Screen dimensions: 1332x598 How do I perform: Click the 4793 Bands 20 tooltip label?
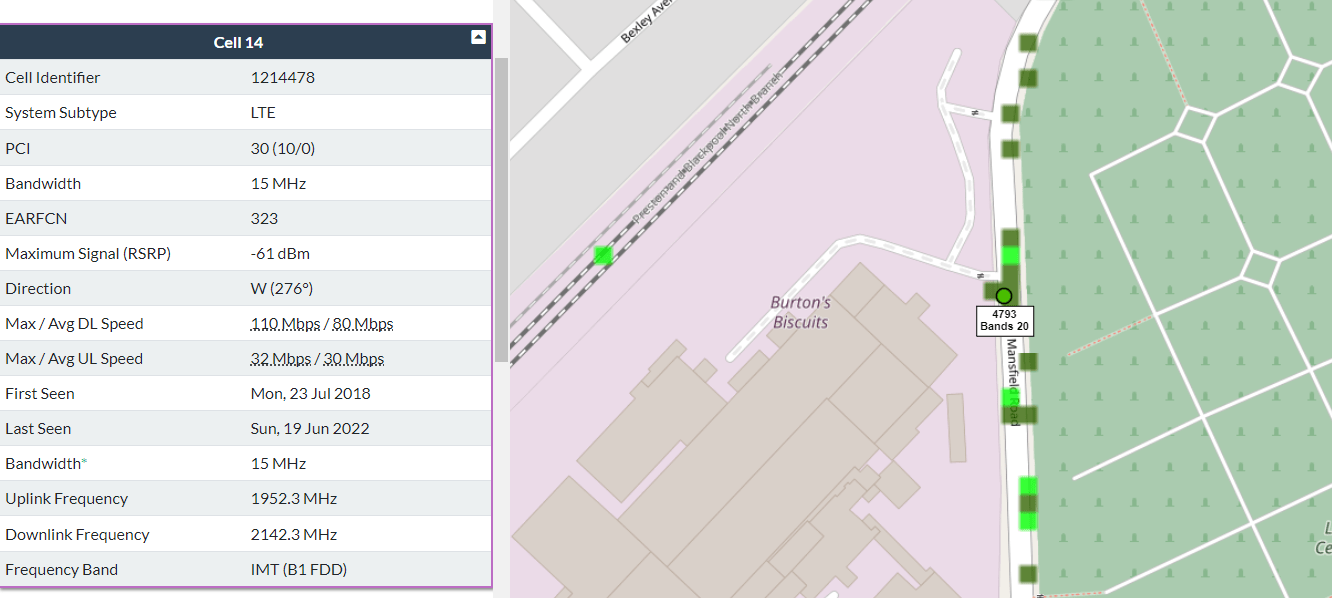click(1004, 321)
